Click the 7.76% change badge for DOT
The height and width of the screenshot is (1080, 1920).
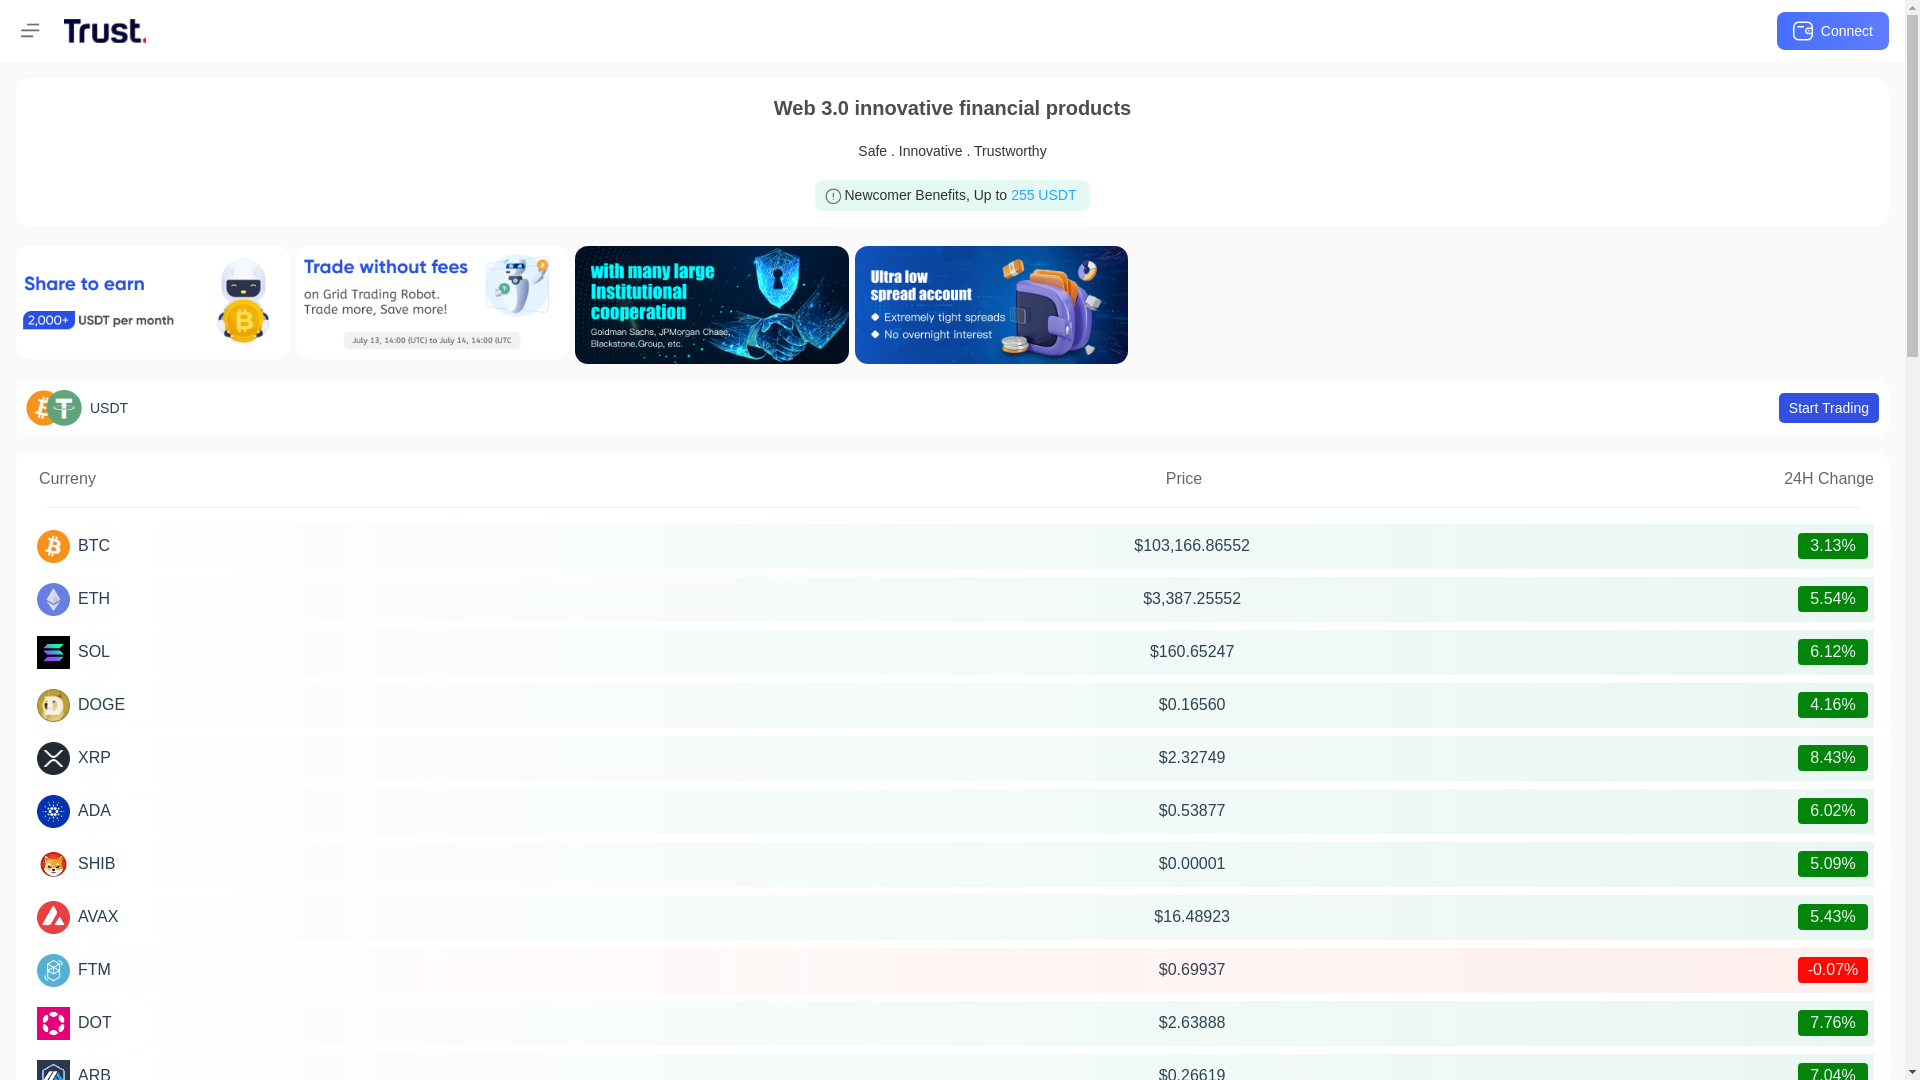pos(1832,1023)
